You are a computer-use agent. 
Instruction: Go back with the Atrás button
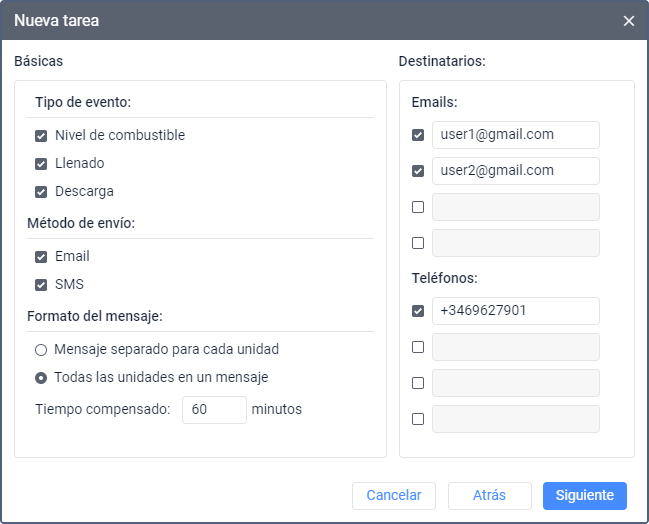(489, 496)
